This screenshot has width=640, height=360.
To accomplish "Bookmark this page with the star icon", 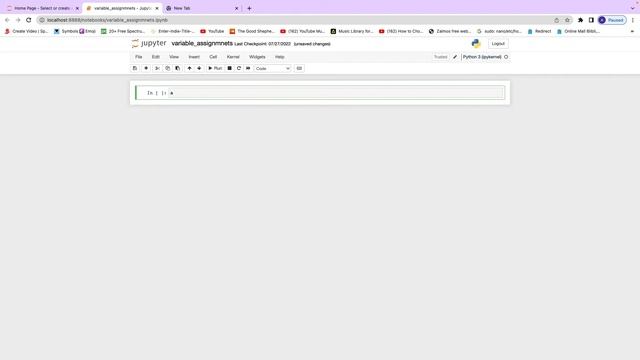I will (567, 20).
